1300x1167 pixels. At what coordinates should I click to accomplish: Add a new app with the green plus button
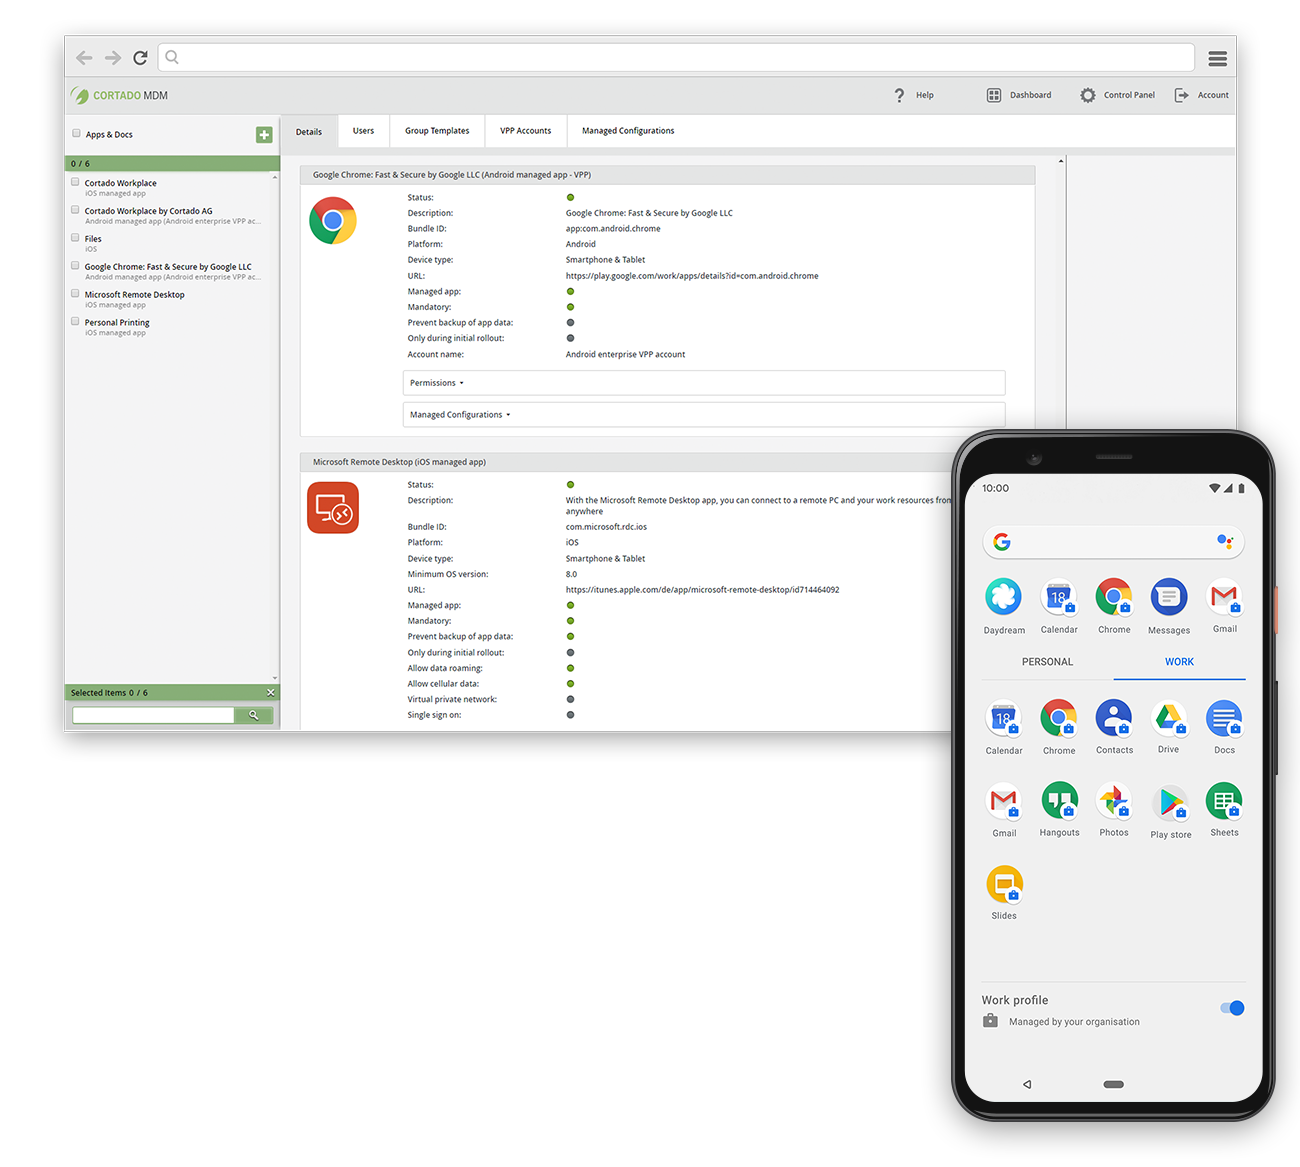coord(264,135)
